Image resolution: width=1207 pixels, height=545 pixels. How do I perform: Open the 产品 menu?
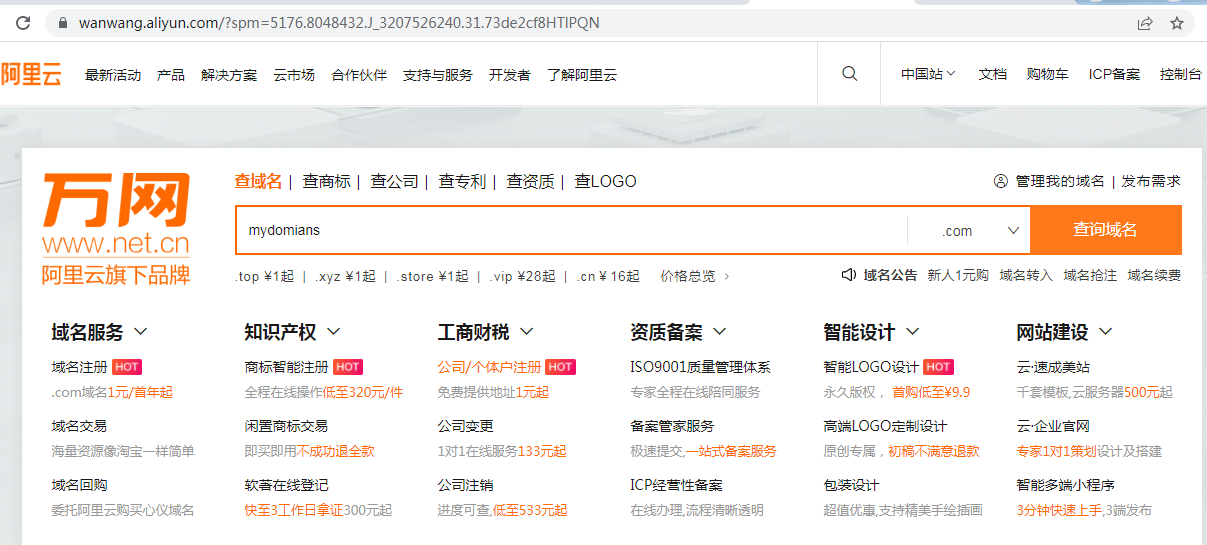(171, 75)
